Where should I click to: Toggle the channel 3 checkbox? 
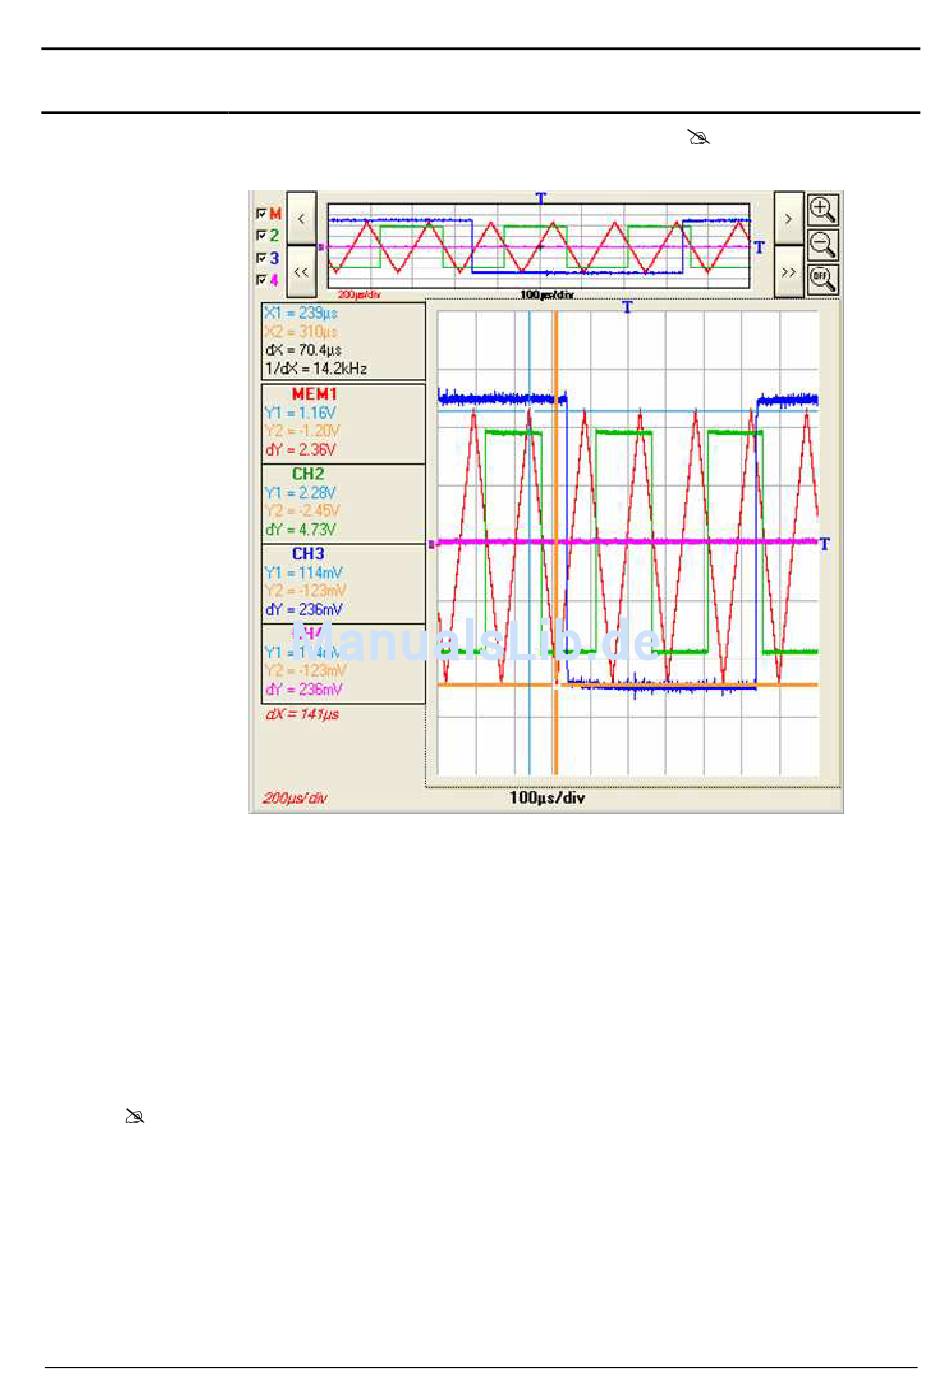tap(262, 258)
